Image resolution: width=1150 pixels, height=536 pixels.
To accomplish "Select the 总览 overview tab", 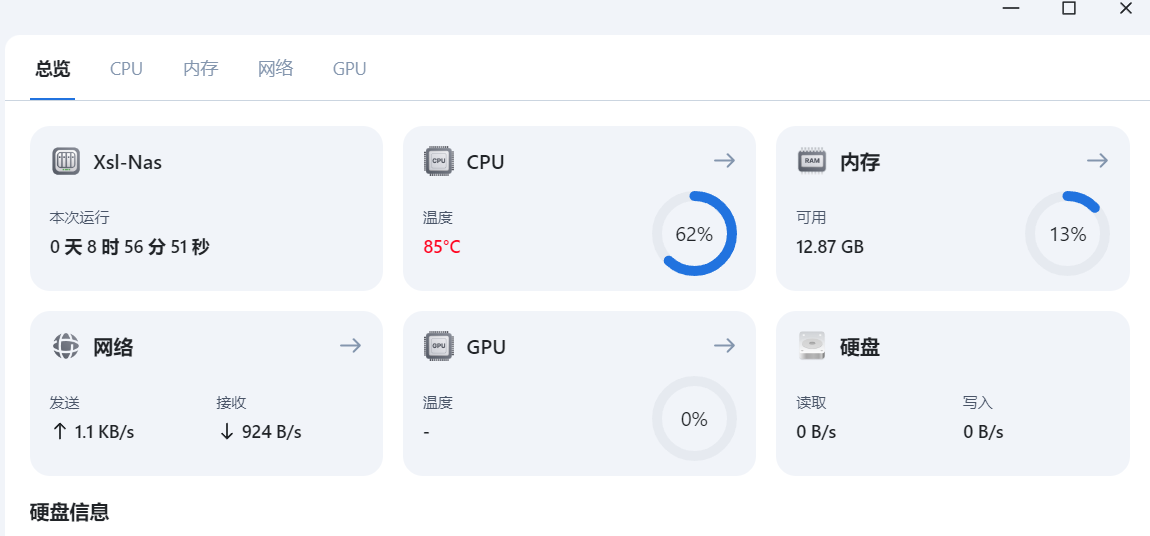I will pos(53,69).
